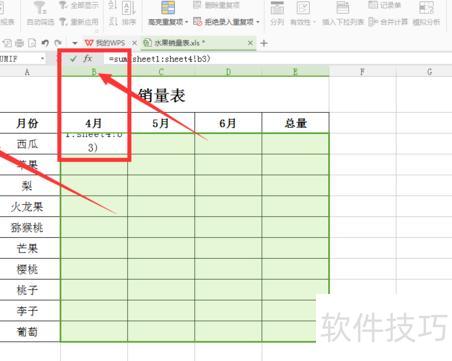The image size is (452, 361).
Task: Click the 拒绝录入重复项 icon
Action: (197, 22)
